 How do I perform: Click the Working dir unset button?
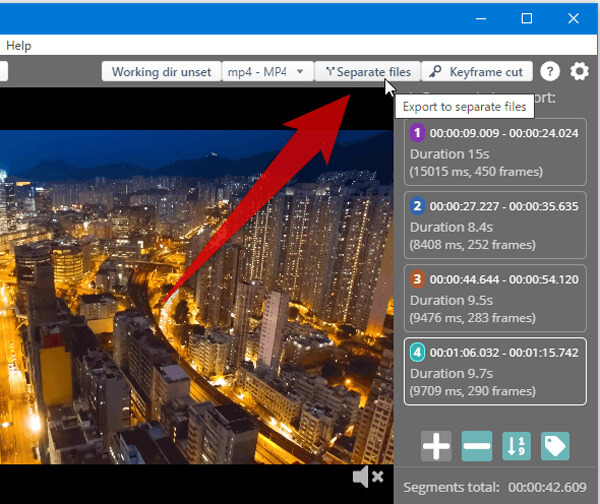click(x=161, y=72)
